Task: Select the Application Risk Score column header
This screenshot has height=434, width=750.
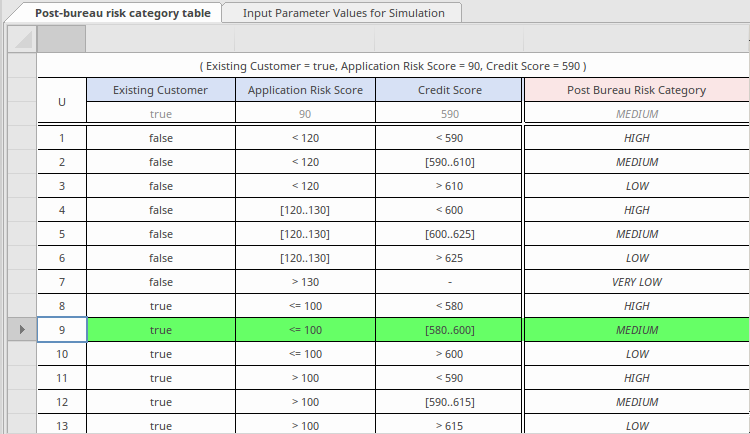Action: pos(305,90)
